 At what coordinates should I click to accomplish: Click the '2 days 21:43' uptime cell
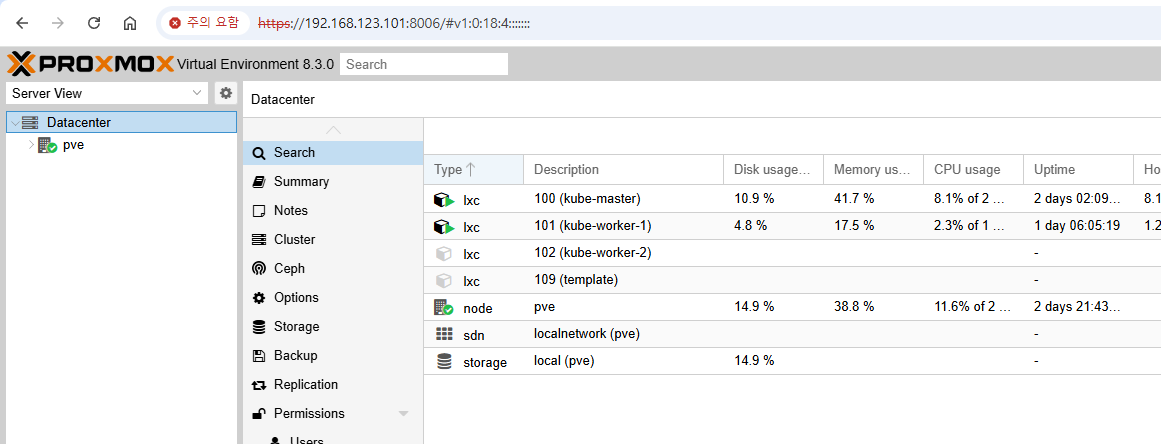pos(1077,307)
